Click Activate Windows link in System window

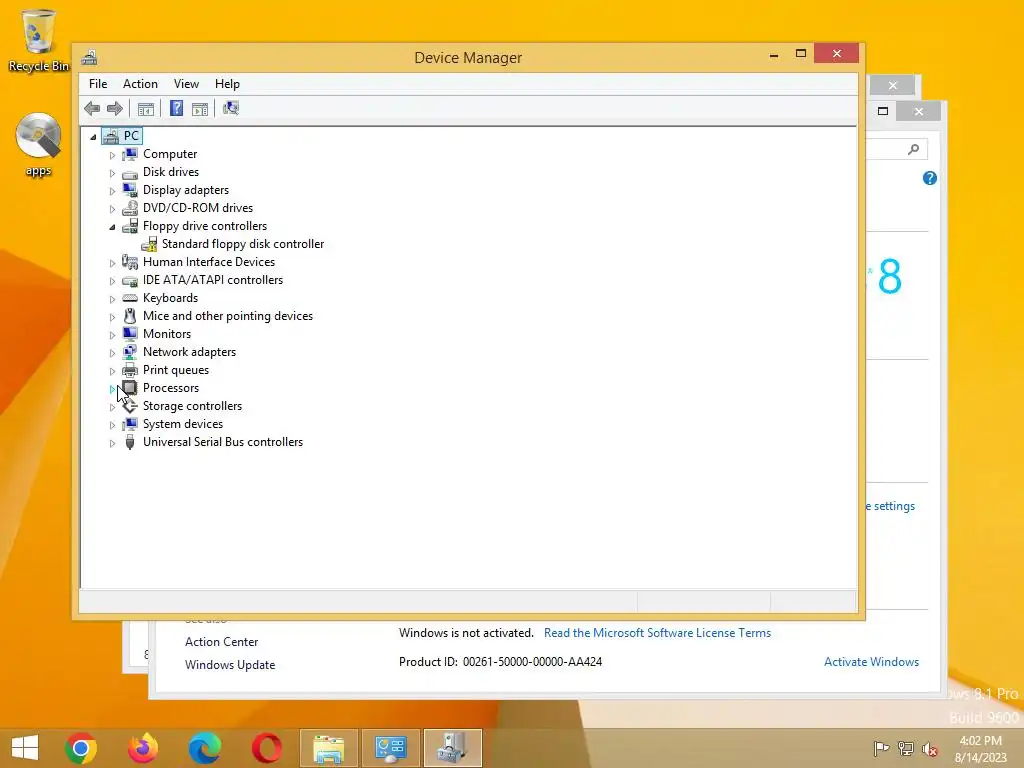871,662
